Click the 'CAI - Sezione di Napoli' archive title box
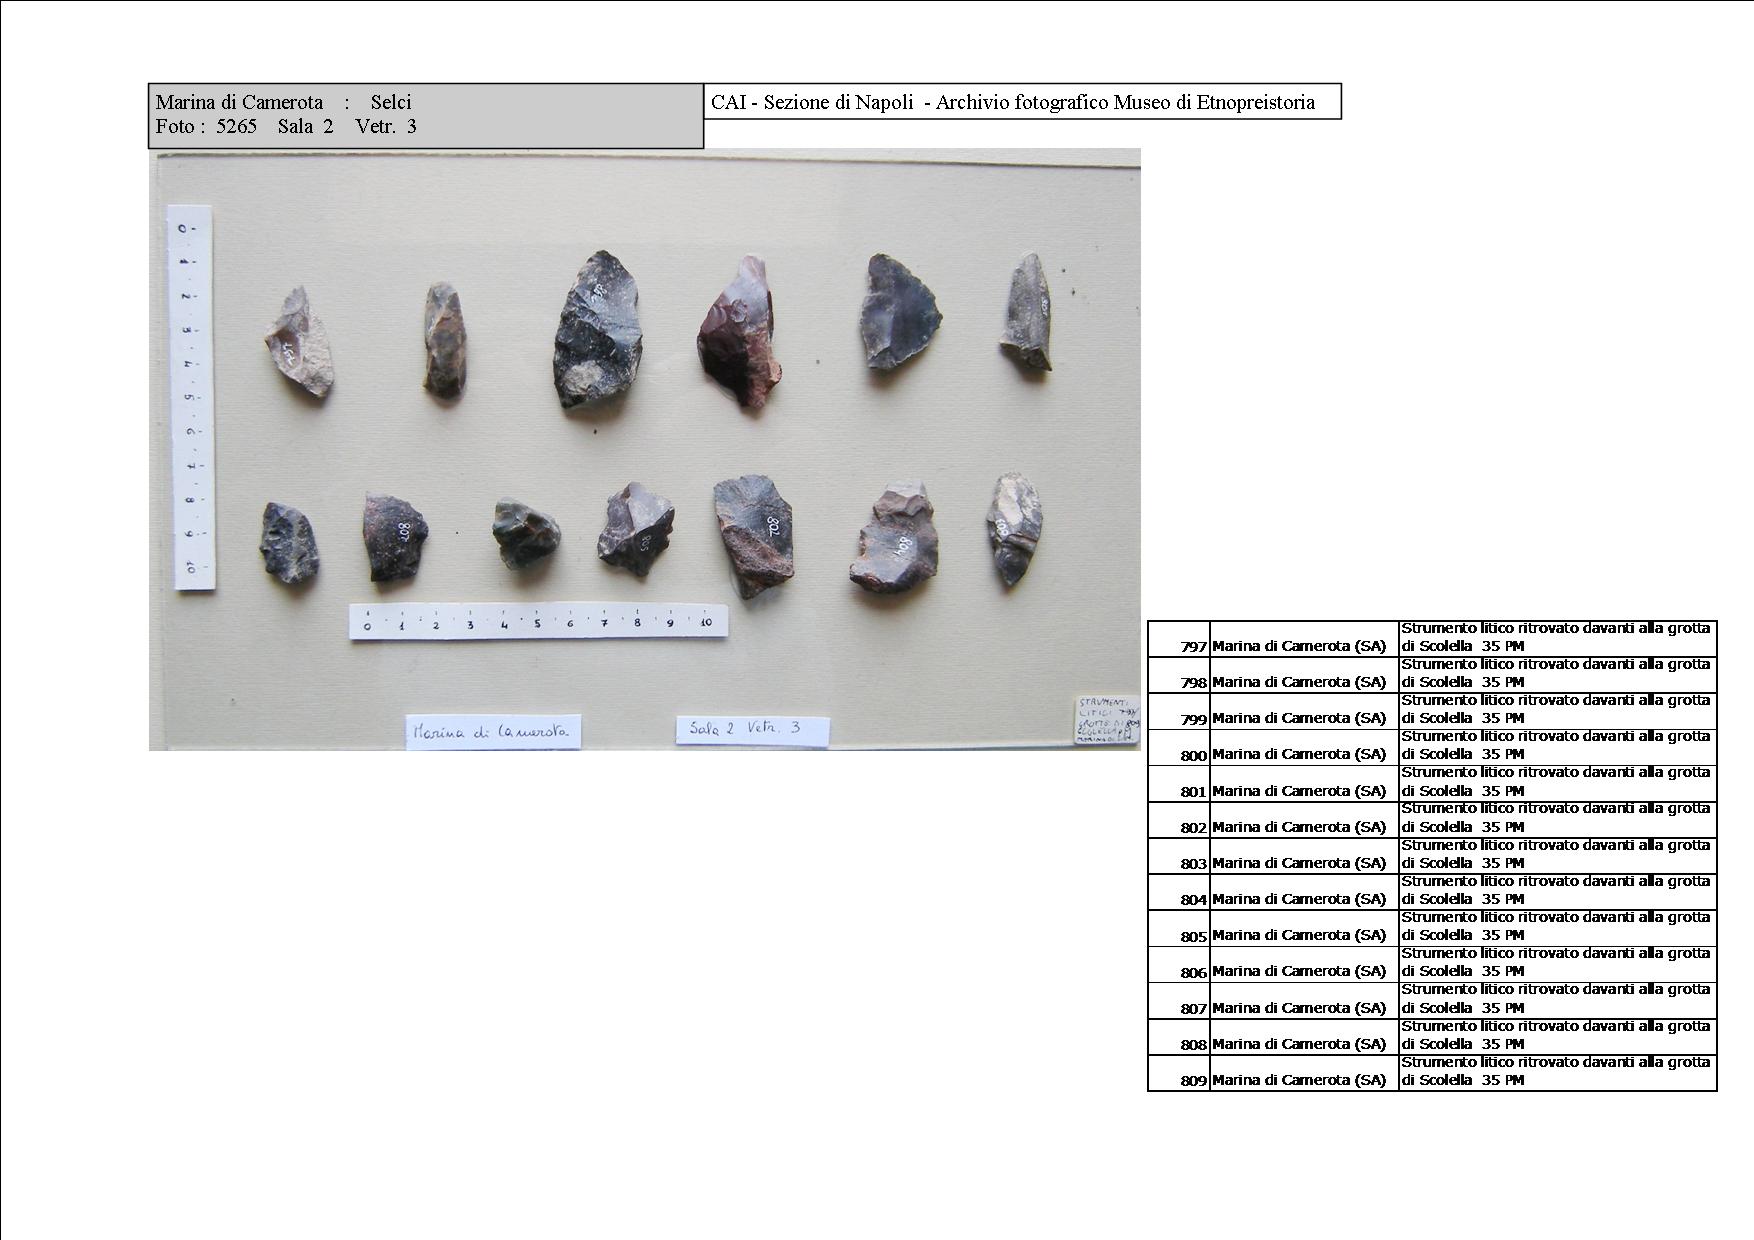Image resolution: width=1754 pixels, height=1240 pixels. click(1022, 102)
